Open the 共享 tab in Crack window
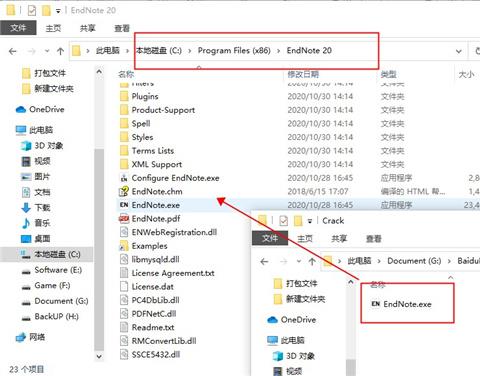Viewport: 480px width, 376px height. 339,239
